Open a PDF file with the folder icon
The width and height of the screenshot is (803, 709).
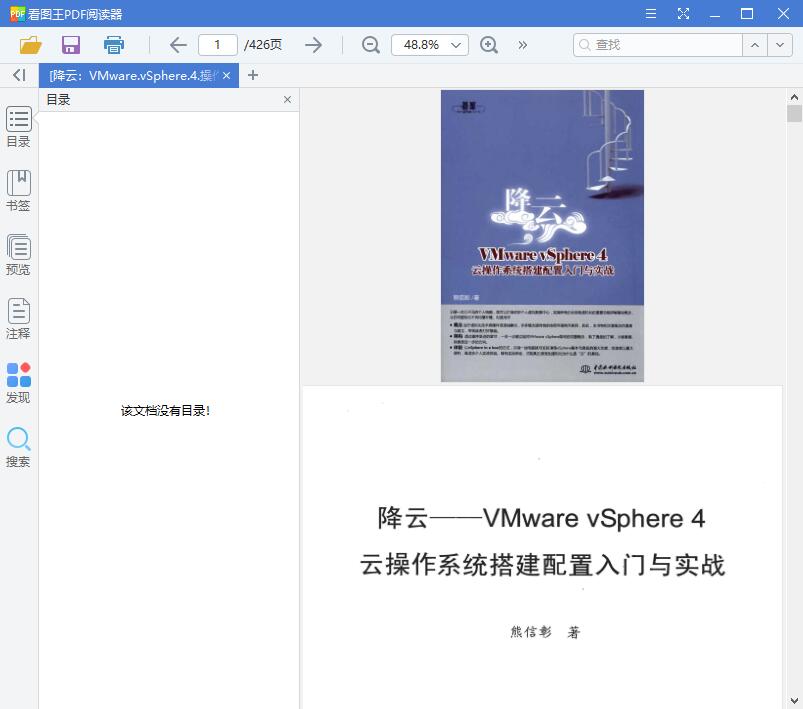[x=31, y=45]
